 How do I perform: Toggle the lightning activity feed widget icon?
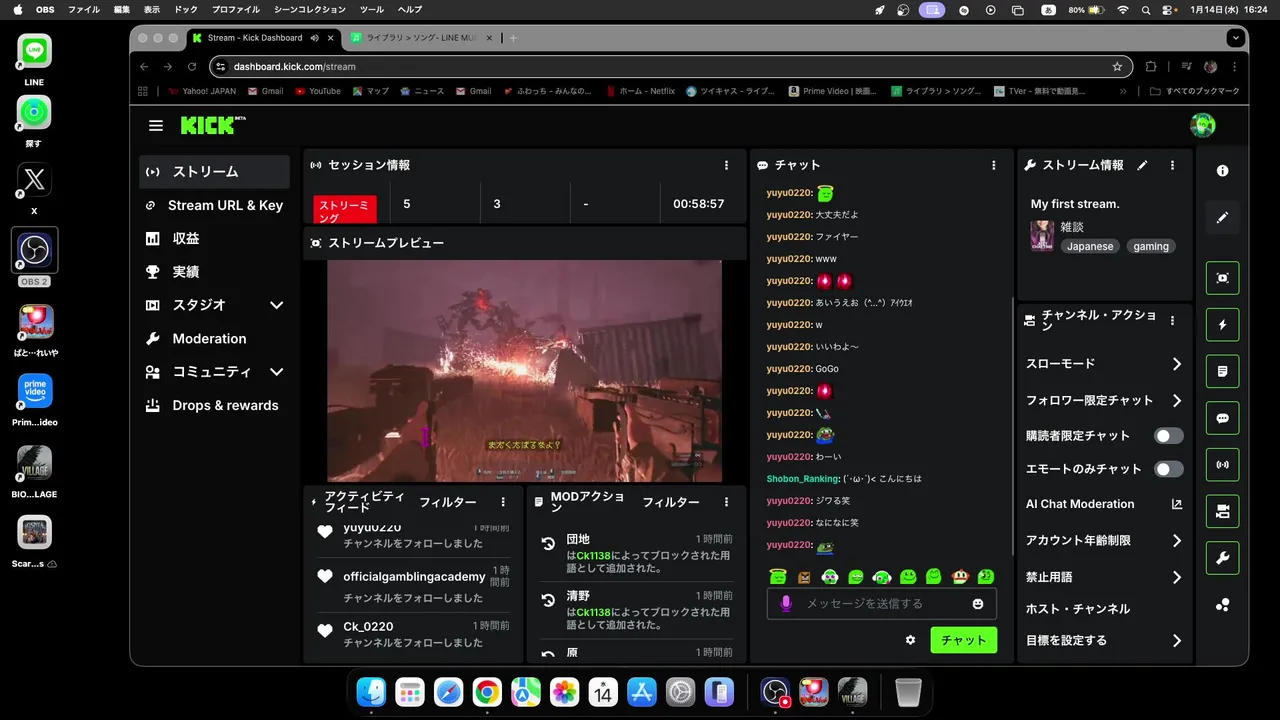point(1222,325)
